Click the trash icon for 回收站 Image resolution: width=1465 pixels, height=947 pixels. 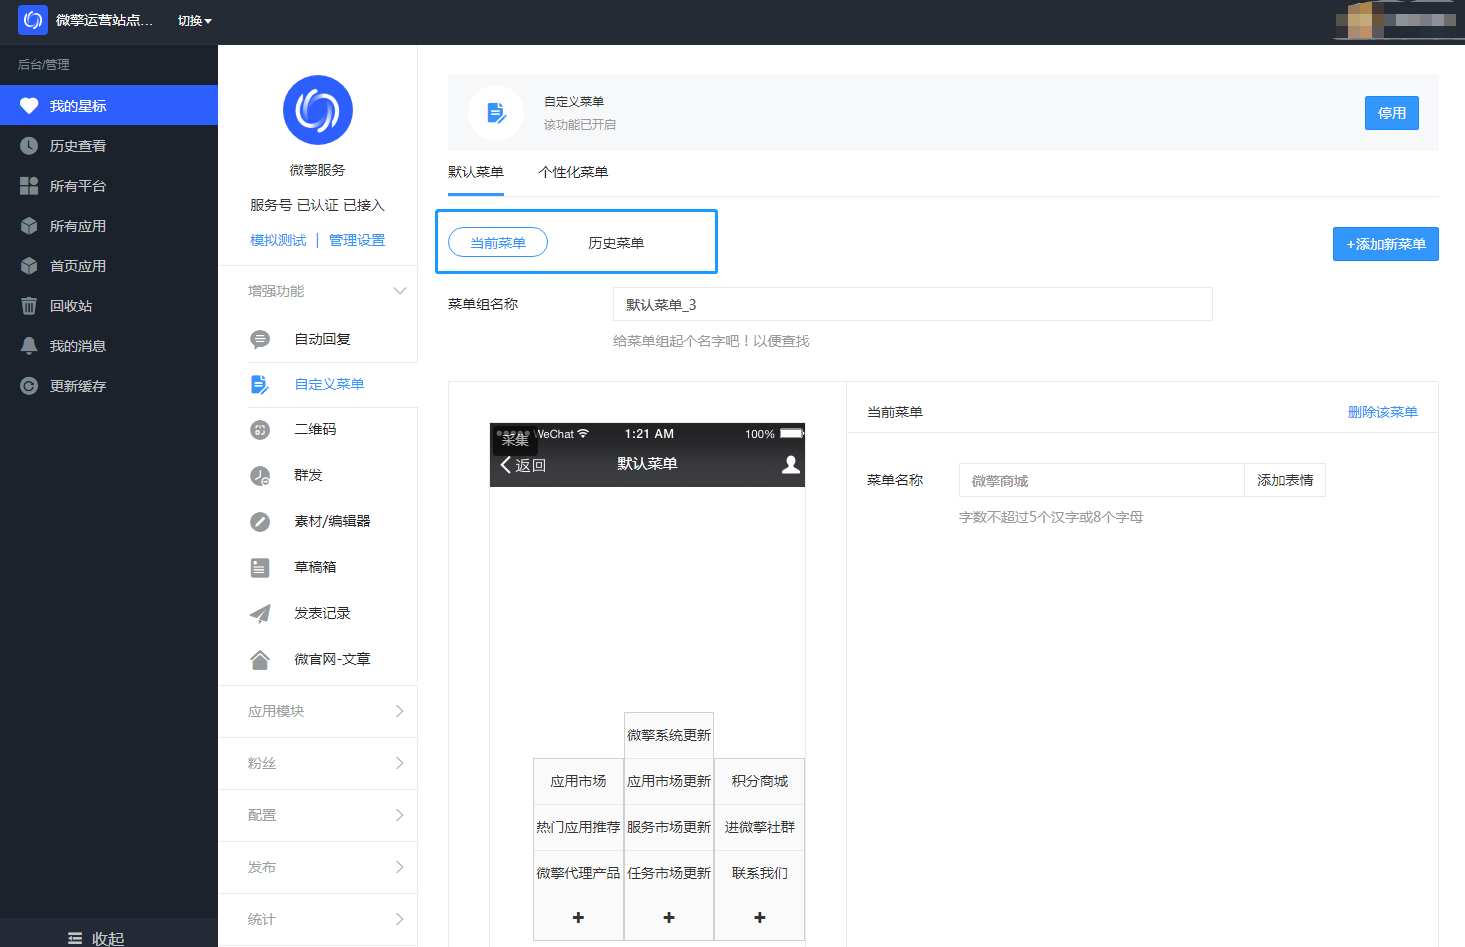pos(29,306)
